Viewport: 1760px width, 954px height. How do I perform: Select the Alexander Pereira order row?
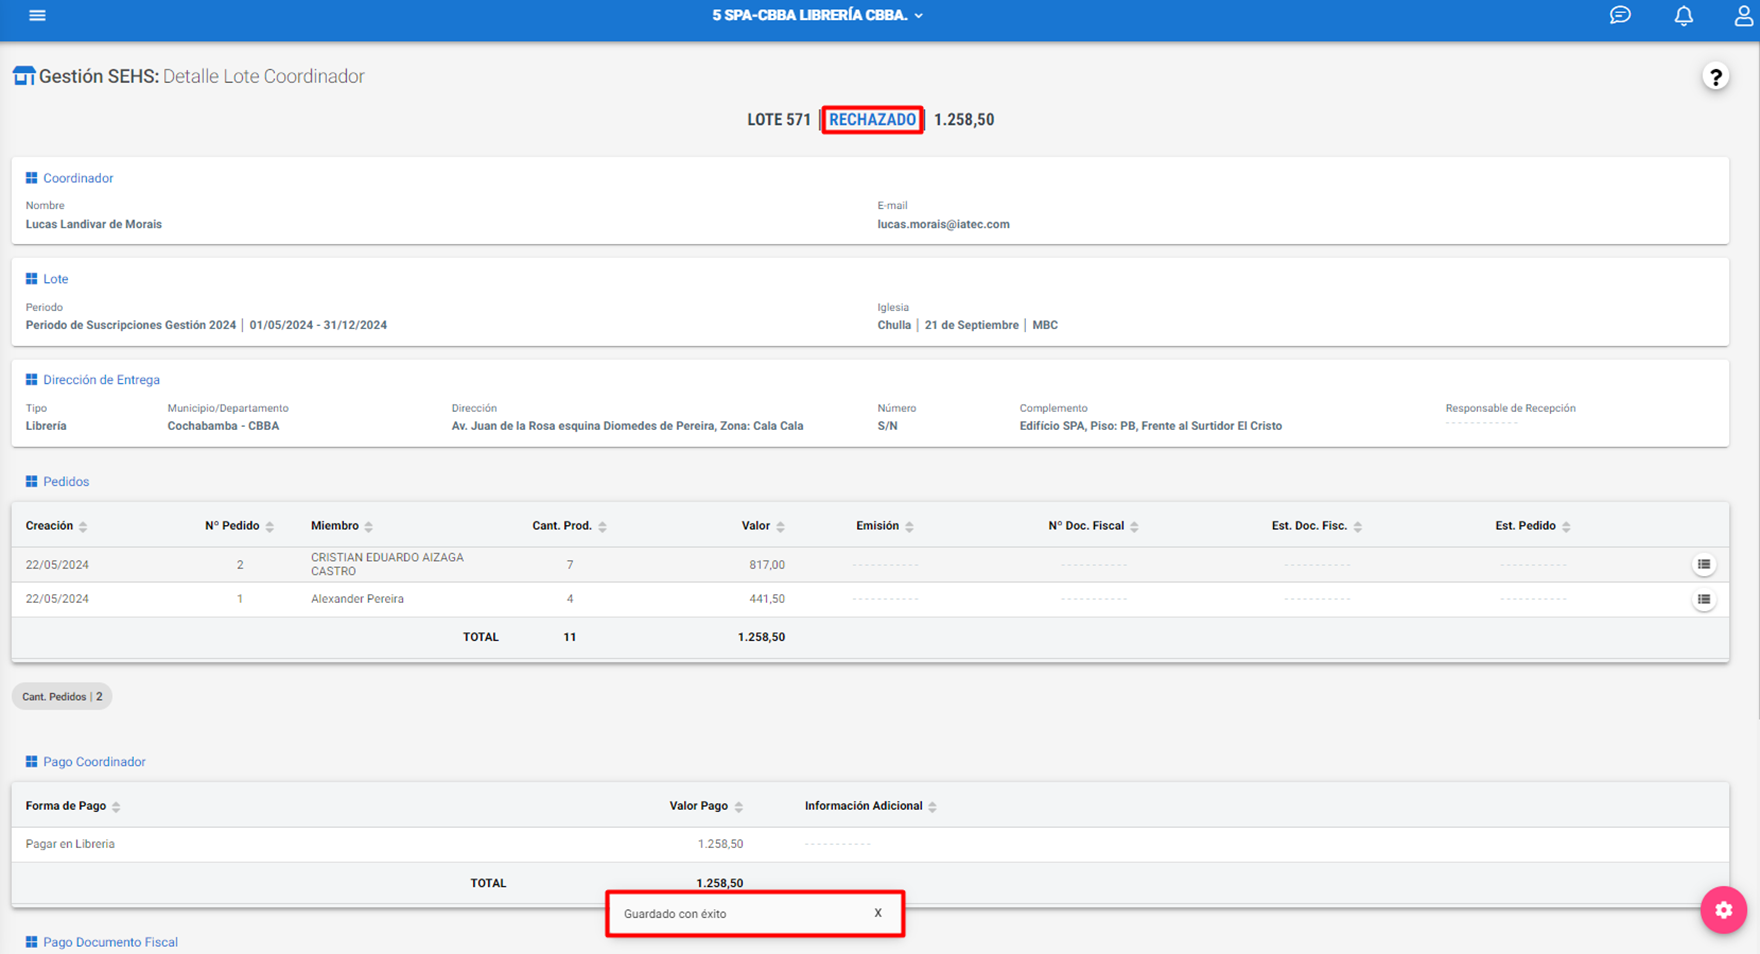(x=870, y=599)
